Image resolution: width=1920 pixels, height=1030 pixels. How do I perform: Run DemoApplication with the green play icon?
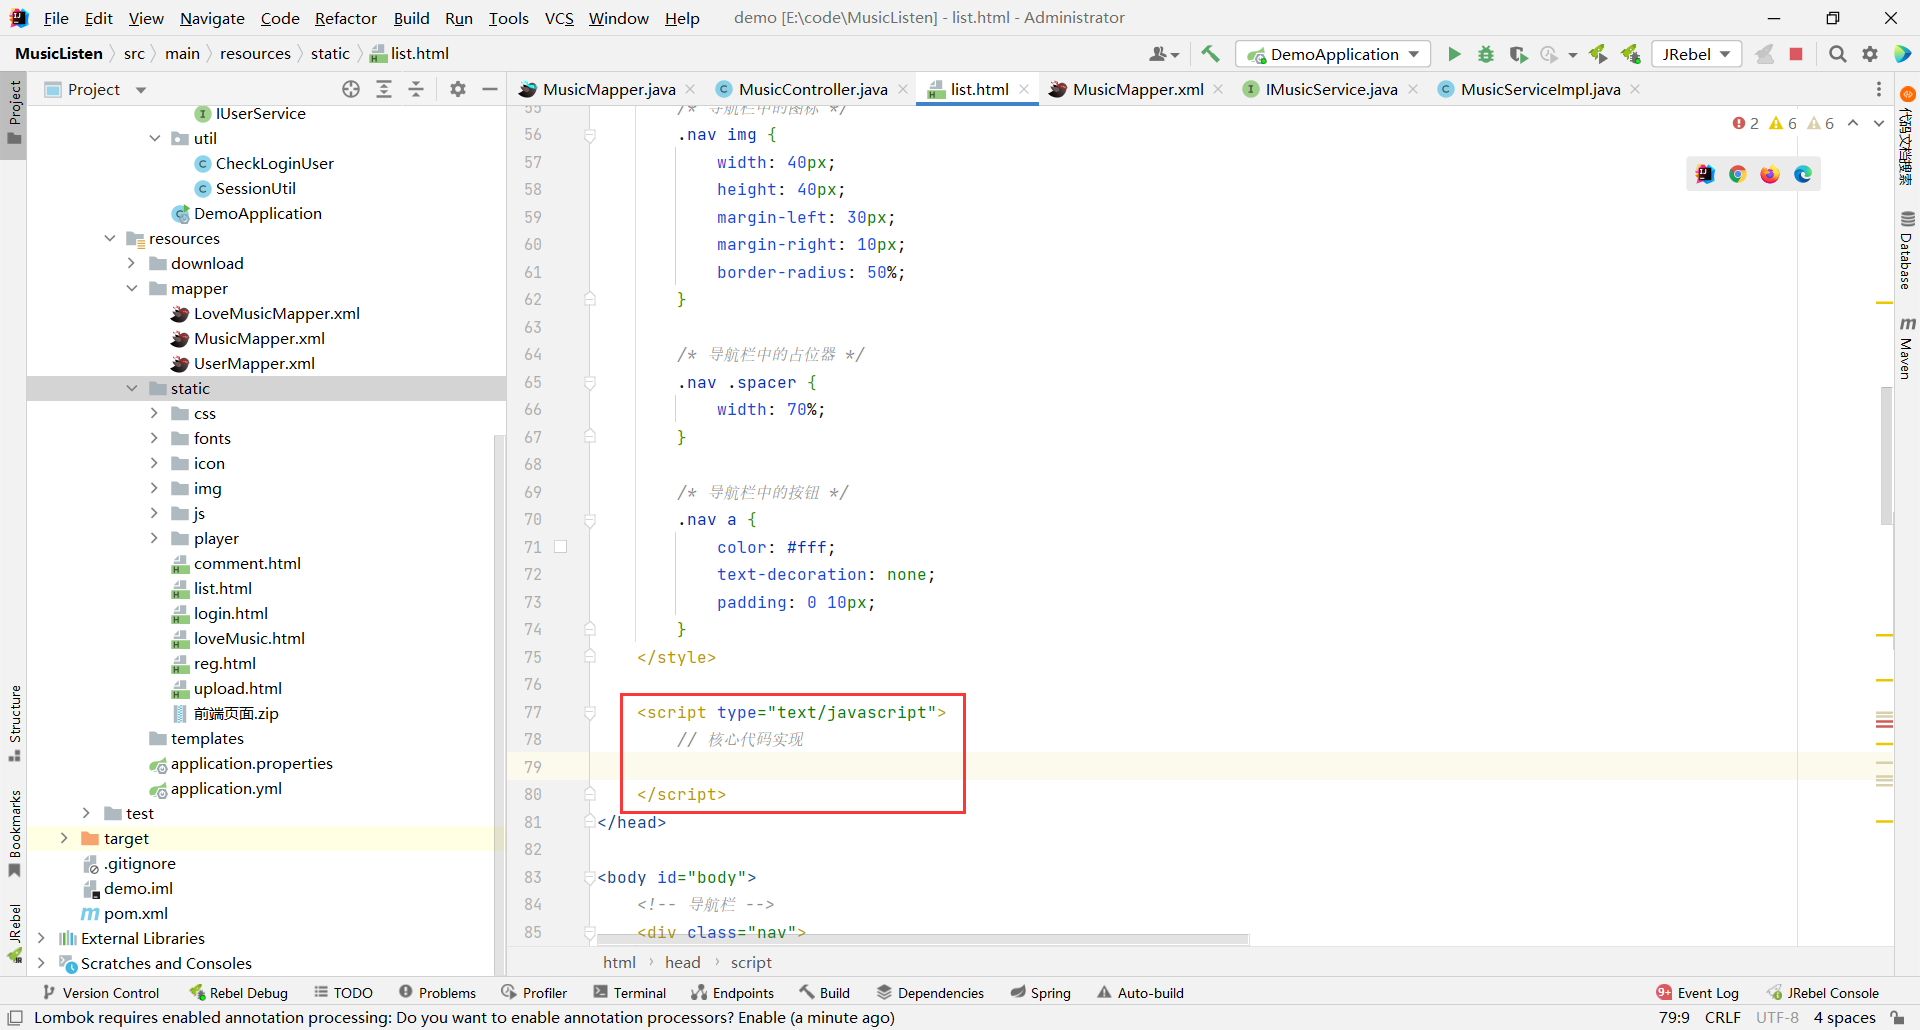click(1454, 54)
